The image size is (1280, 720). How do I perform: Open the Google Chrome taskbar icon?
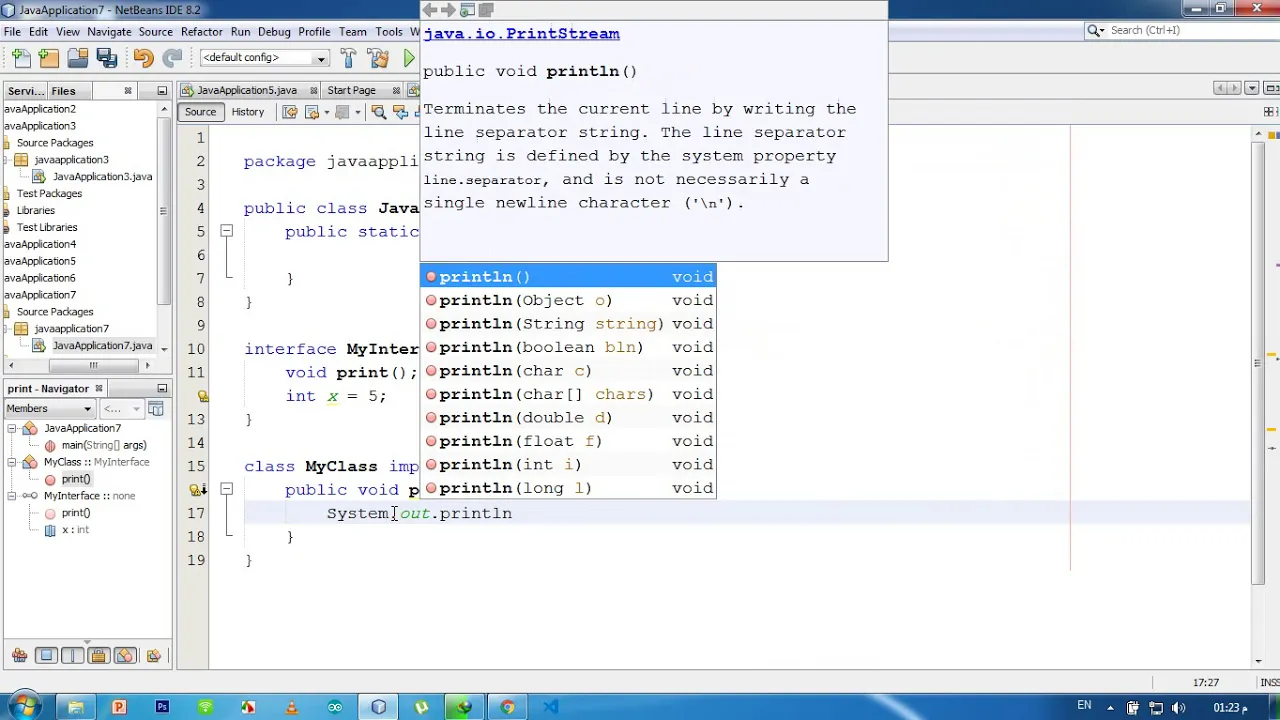pyautogui.click(x=508, y=707)
